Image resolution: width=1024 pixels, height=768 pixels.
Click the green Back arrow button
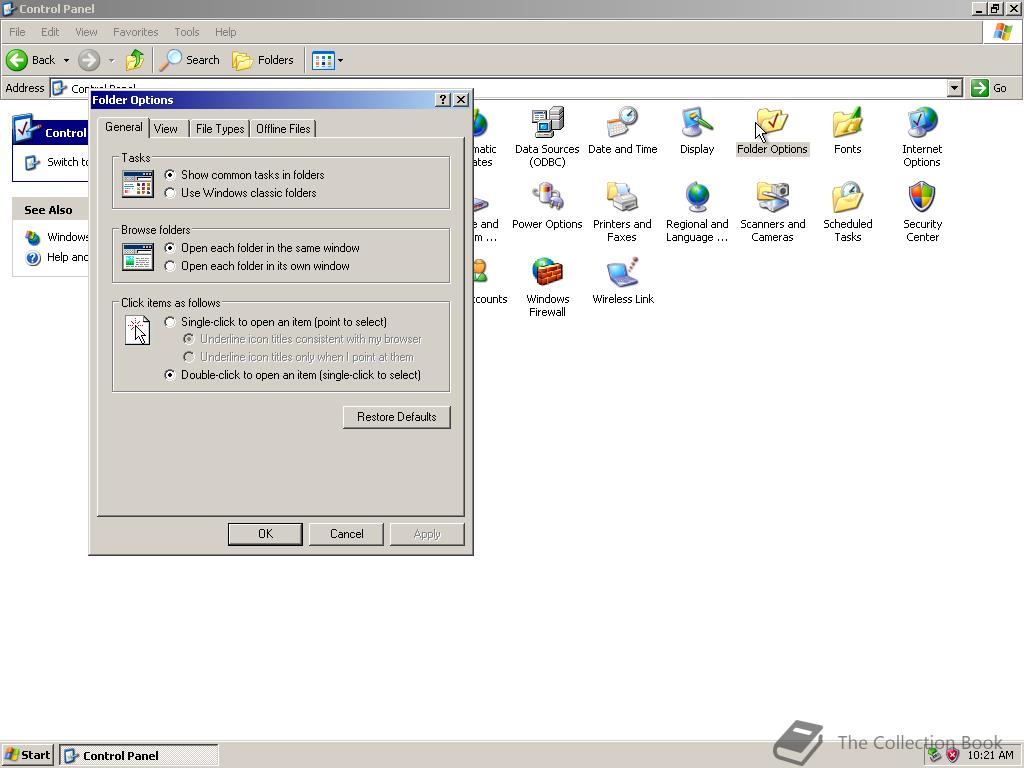point(17,60)
